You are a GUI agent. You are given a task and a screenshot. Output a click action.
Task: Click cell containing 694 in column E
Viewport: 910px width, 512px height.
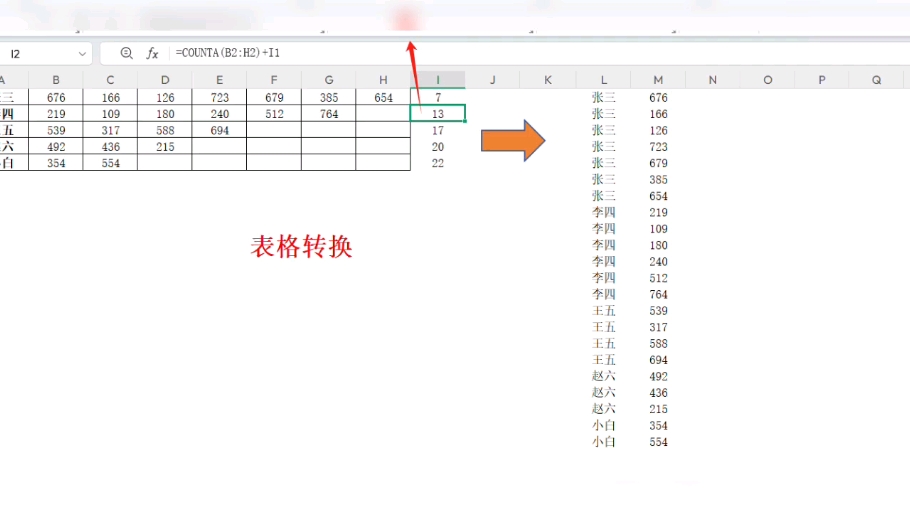click(219, 130)
